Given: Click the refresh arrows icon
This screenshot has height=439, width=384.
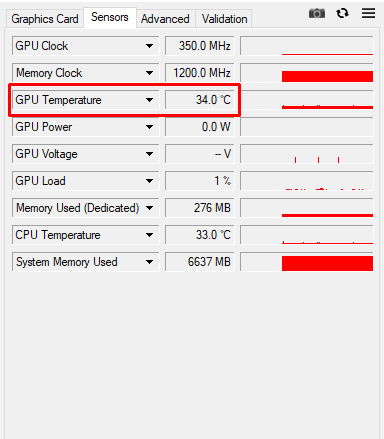Looking at the screenshot, I should pos(342,13).
